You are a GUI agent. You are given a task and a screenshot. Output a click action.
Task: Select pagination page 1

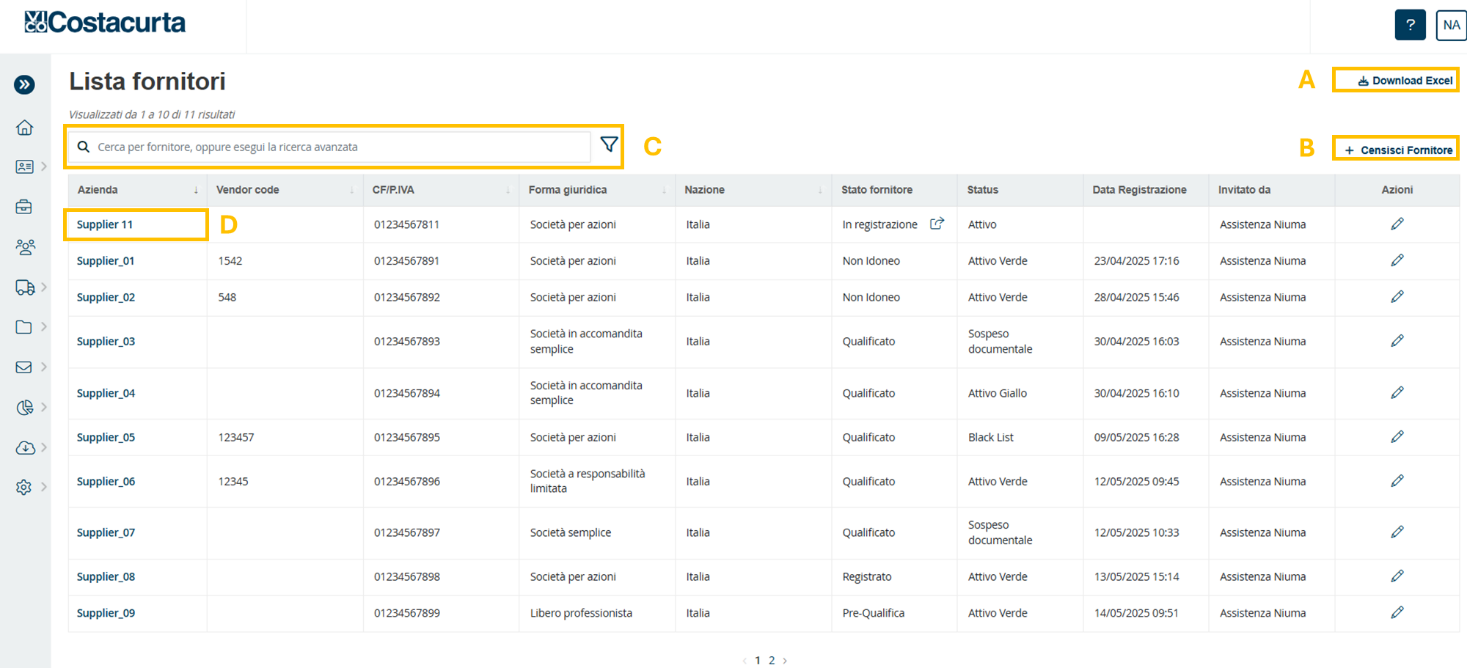(x=758, y=660)
